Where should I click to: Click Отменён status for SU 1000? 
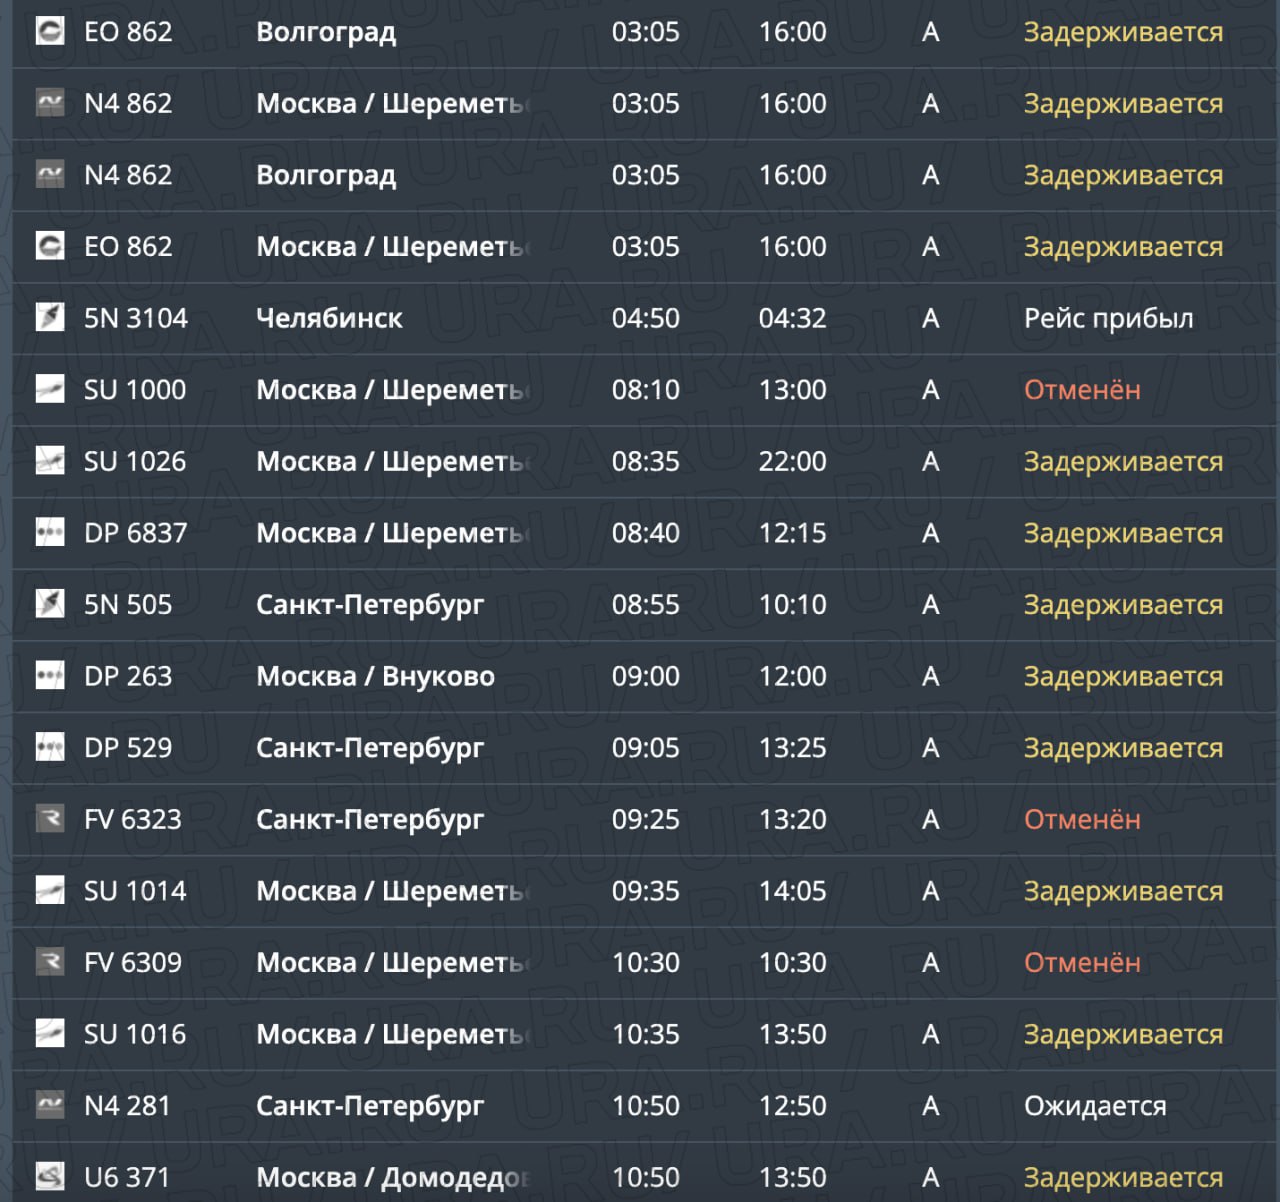[x=1082, y=390]
